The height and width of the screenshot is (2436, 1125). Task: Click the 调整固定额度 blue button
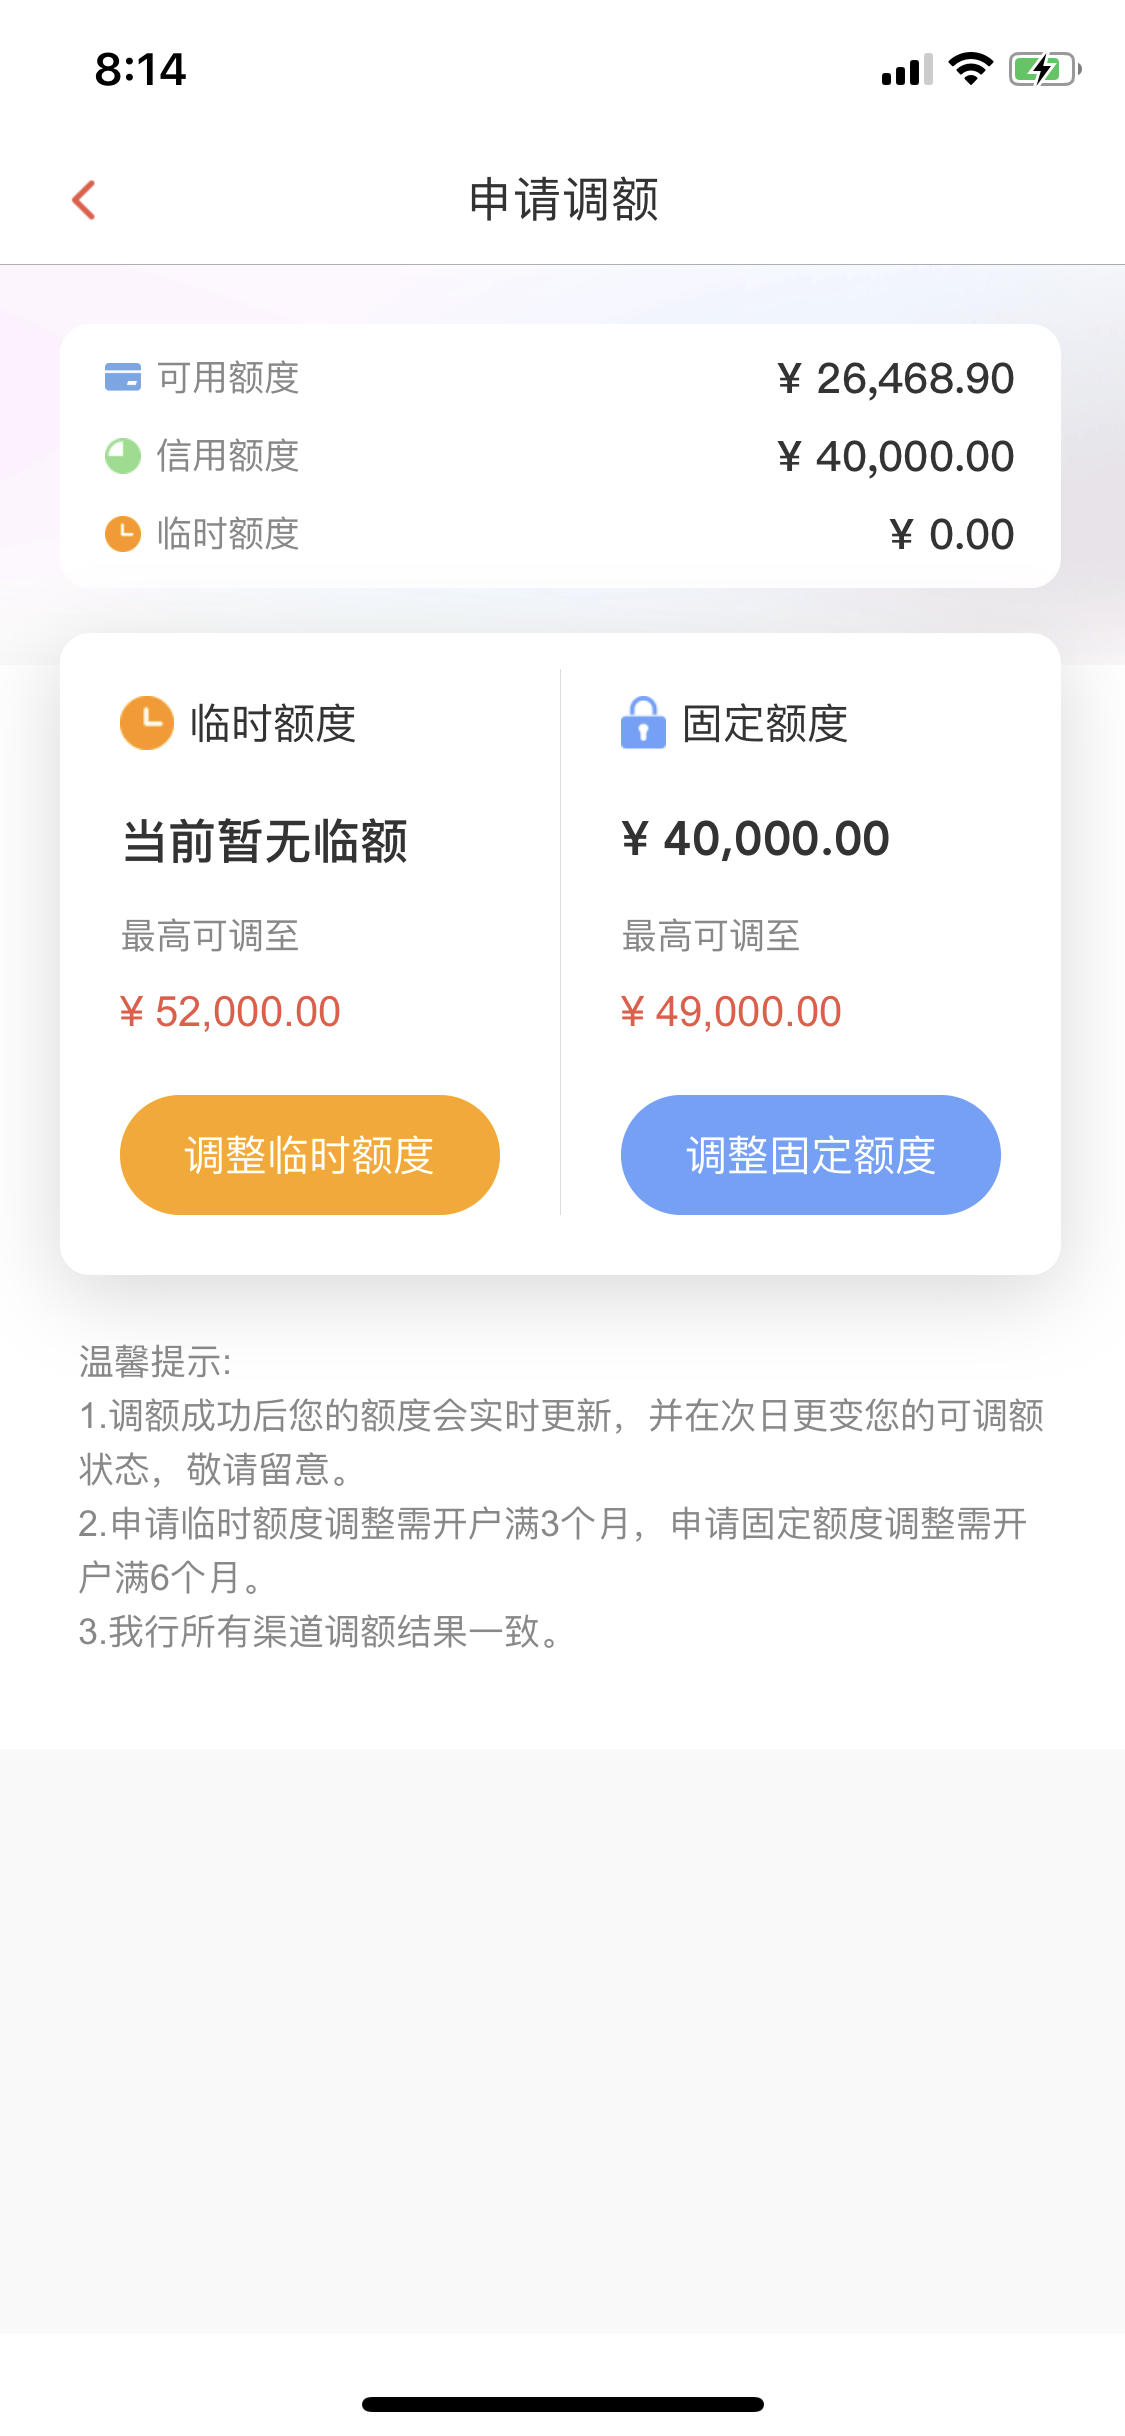[x=811, y=1155]
